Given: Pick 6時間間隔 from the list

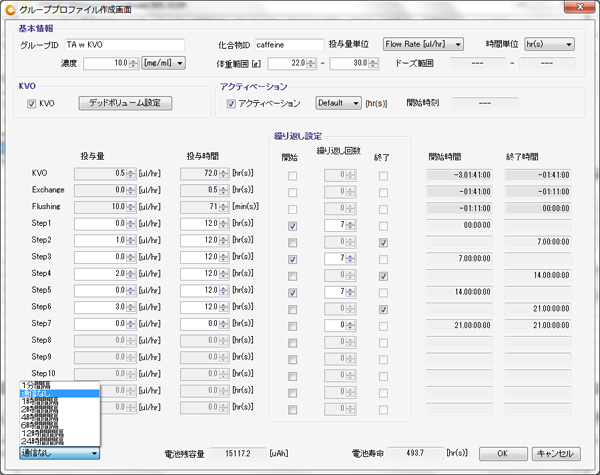Looking at the screenshot, I should point(59,425).
